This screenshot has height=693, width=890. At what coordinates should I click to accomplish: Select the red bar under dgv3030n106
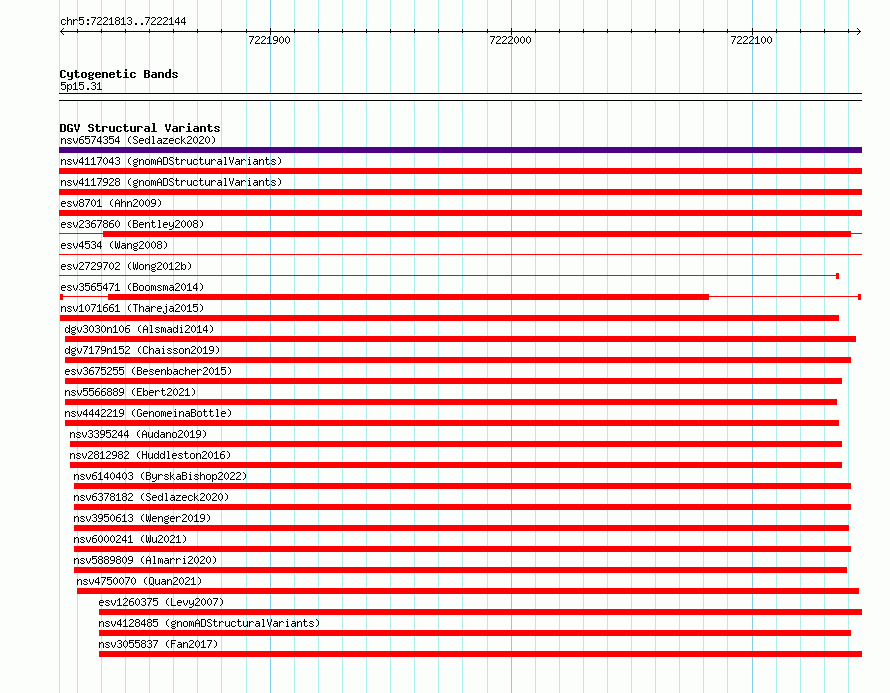click(x=460, y=339)
